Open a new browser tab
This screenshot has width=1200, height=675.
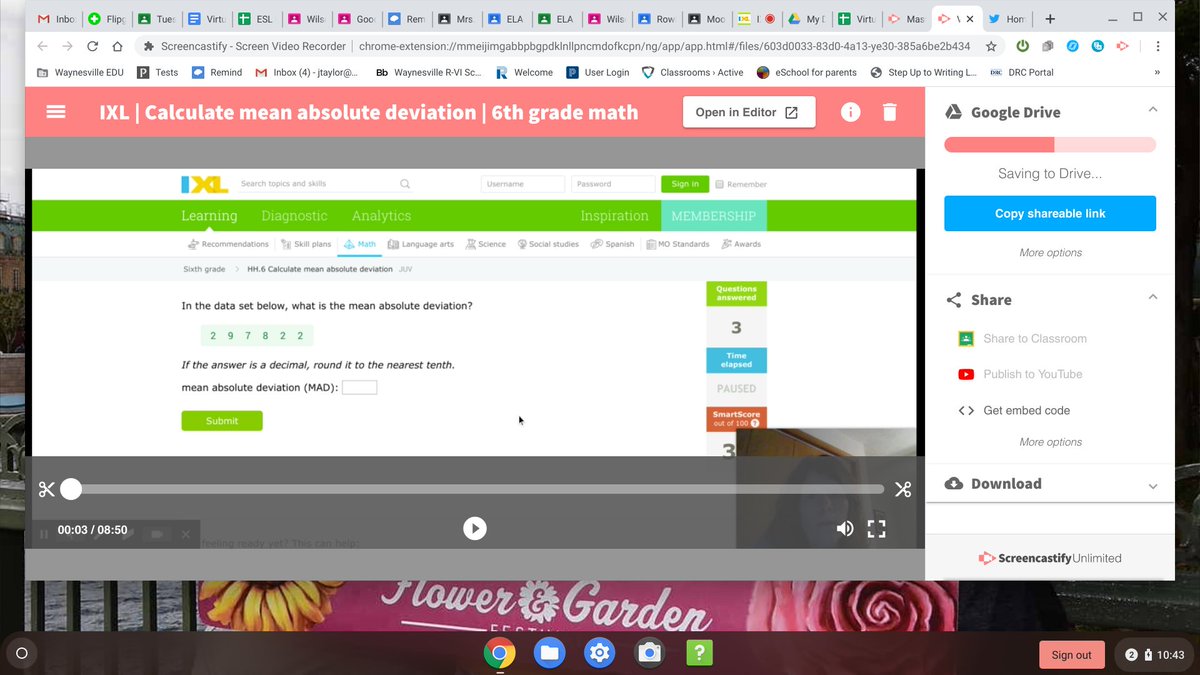(1050, 19)
